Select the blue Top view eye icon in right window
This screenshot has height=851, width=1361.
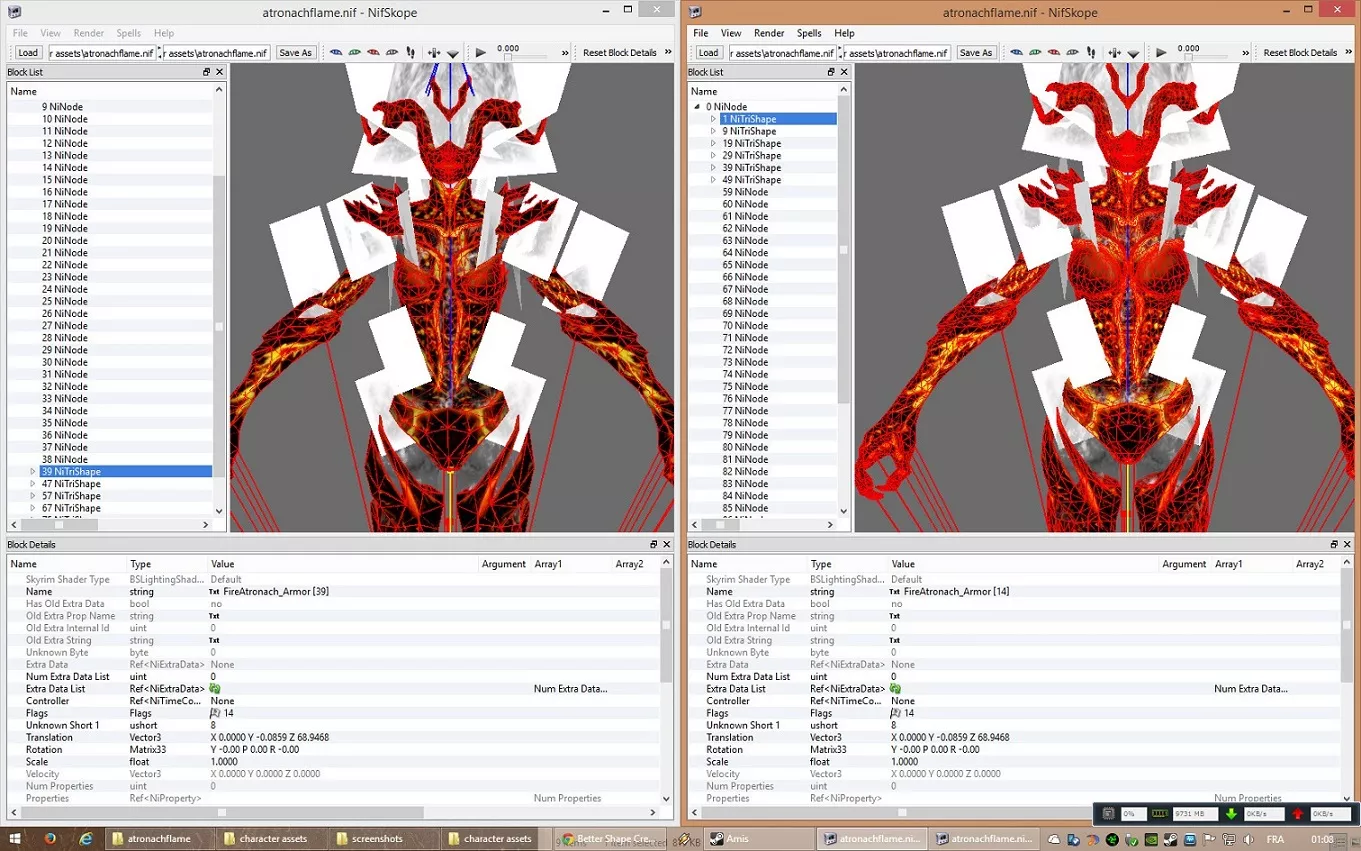(1016, 52)
